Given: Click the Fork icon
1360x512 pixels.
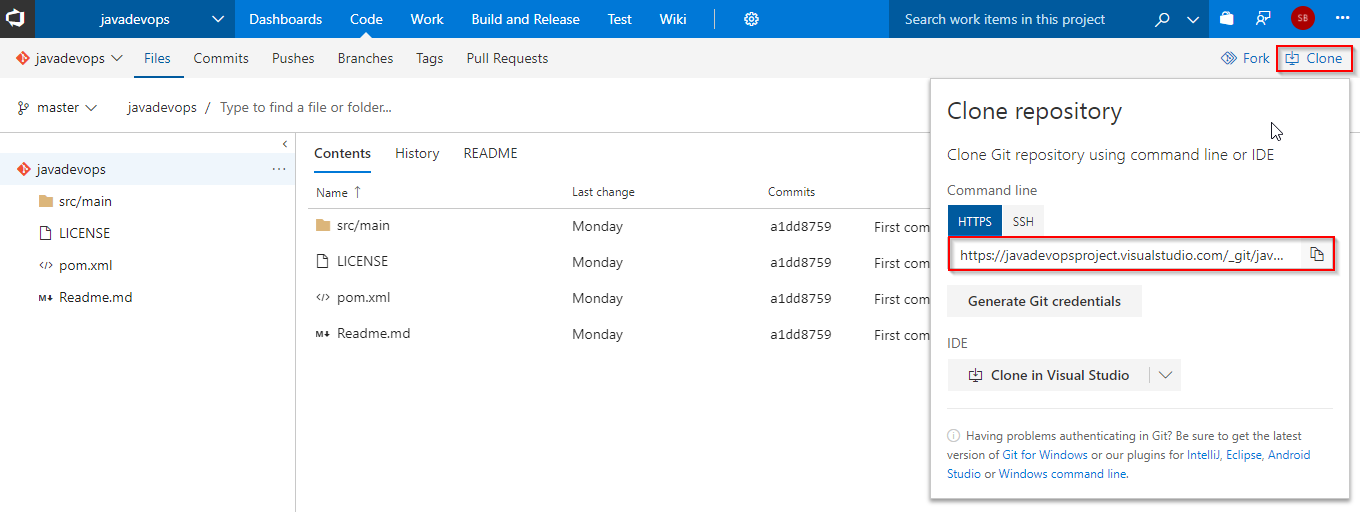Looking at the screenshot, I should [x=1229, y=58].
